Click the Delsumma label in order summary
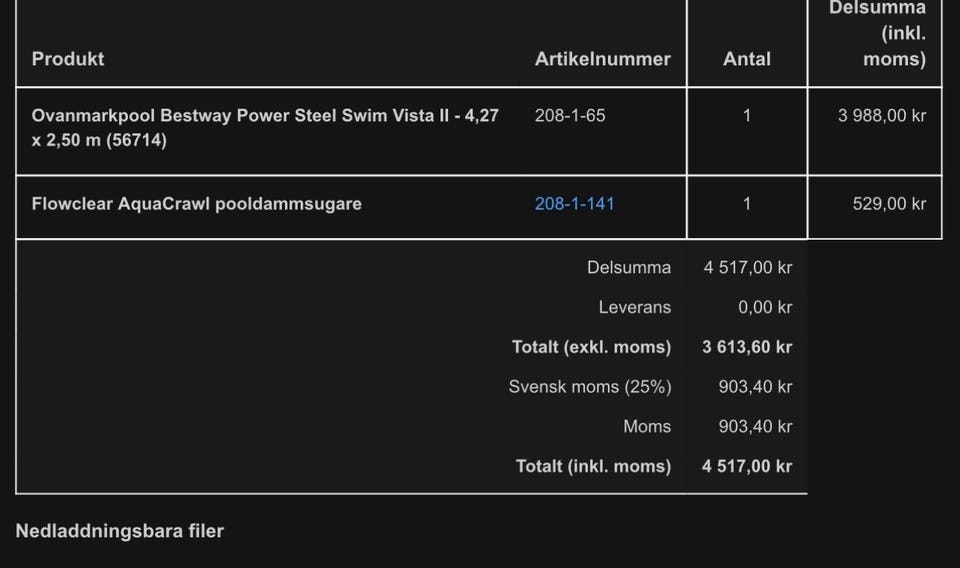Image resolution: width=960 pixels, height=568 pixels. tap(629, 268)
